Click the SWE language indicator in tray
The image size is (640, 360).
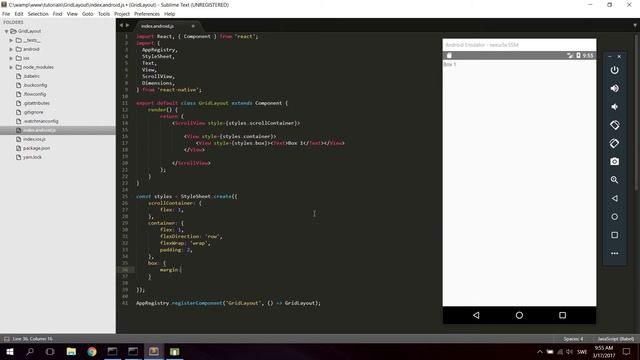click(x=582, y=352)
